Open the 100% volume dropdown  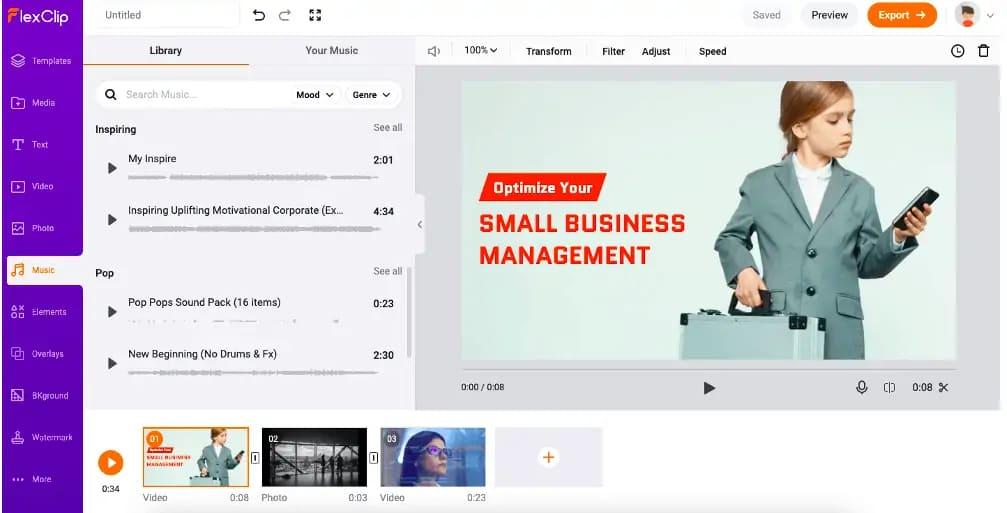(480, 50)
